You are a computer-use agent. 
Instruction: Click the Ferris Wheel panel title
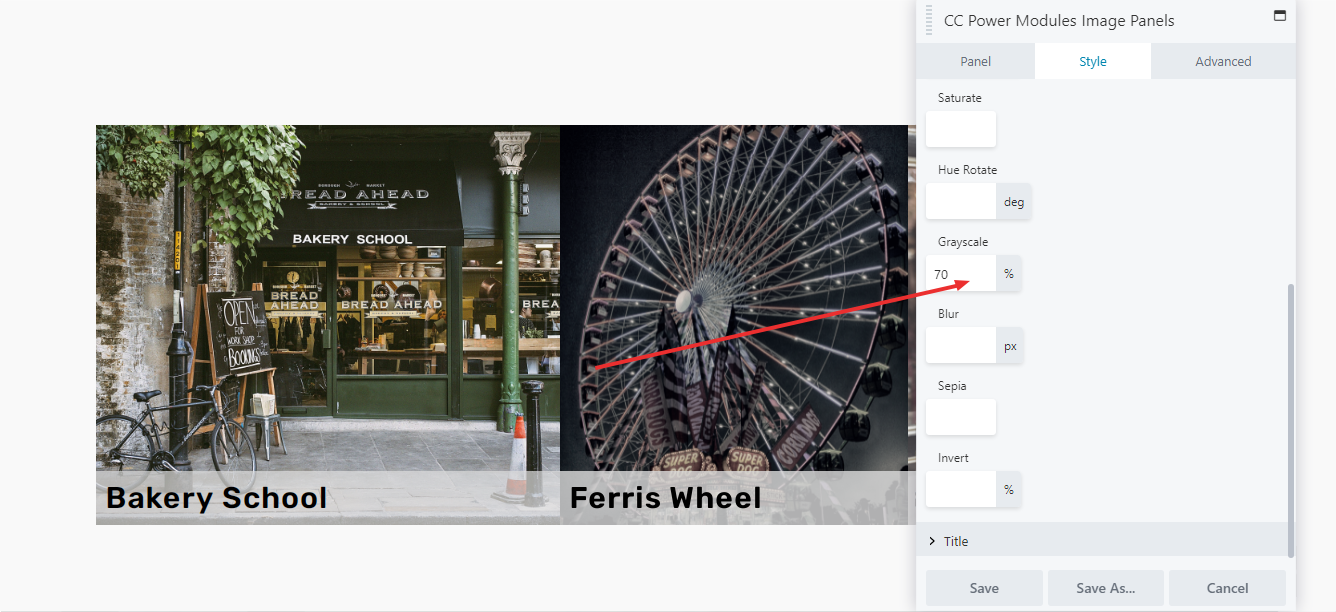(666, 498)
